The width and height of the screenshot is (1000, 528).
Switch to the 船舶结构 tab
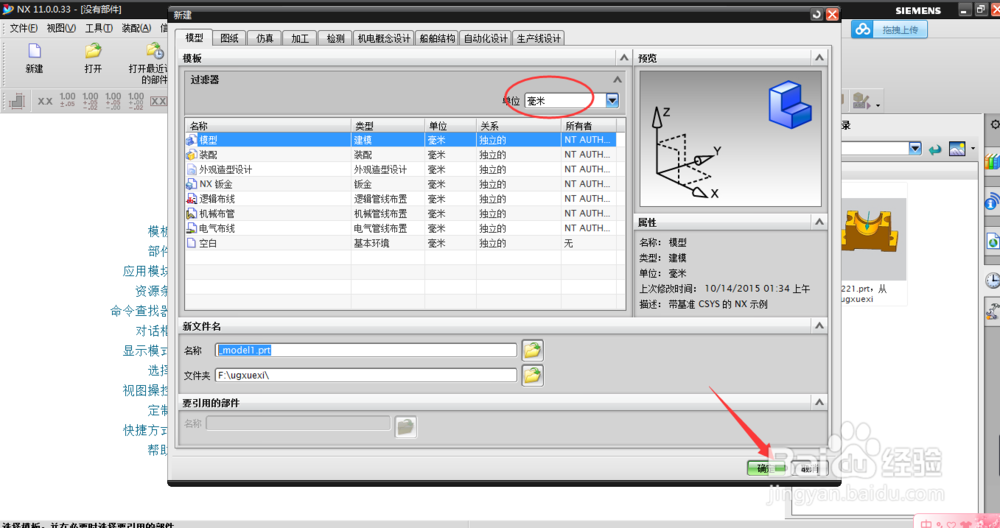tap(437, 38)
